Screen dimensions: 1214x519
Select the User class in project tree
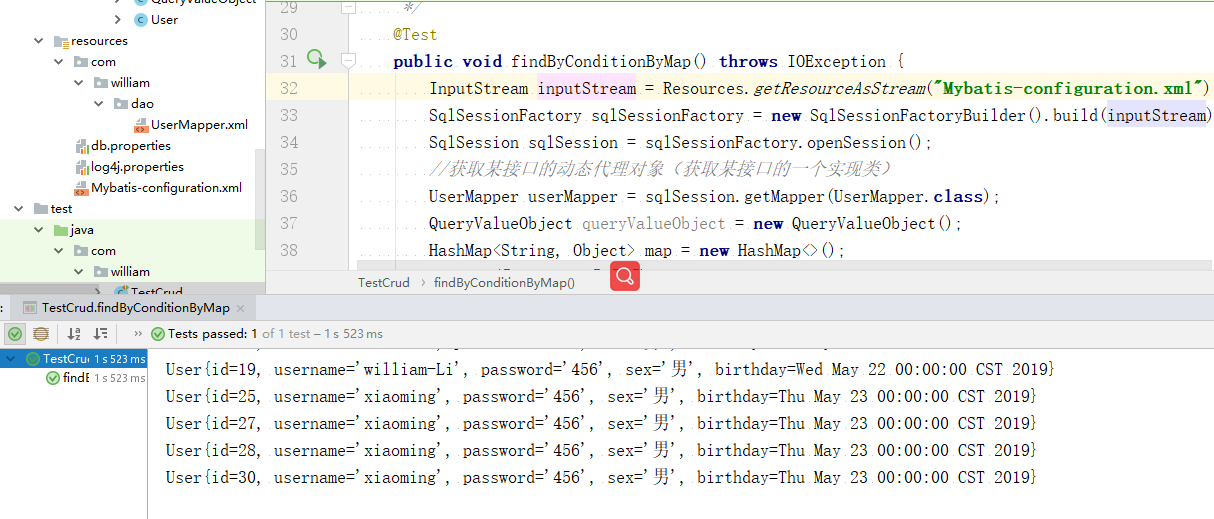coord(164,19)
